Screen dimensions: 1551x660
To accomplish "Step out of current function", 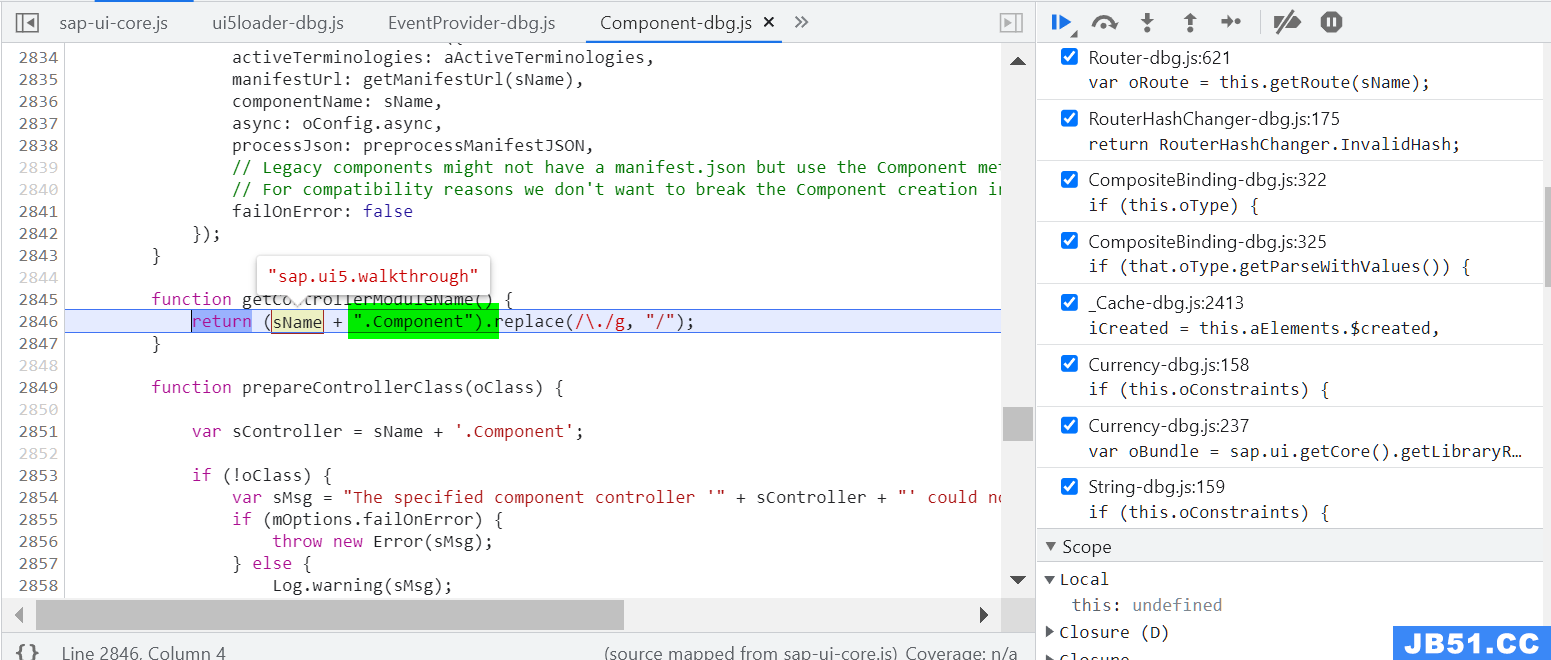I will point(1189,22).
